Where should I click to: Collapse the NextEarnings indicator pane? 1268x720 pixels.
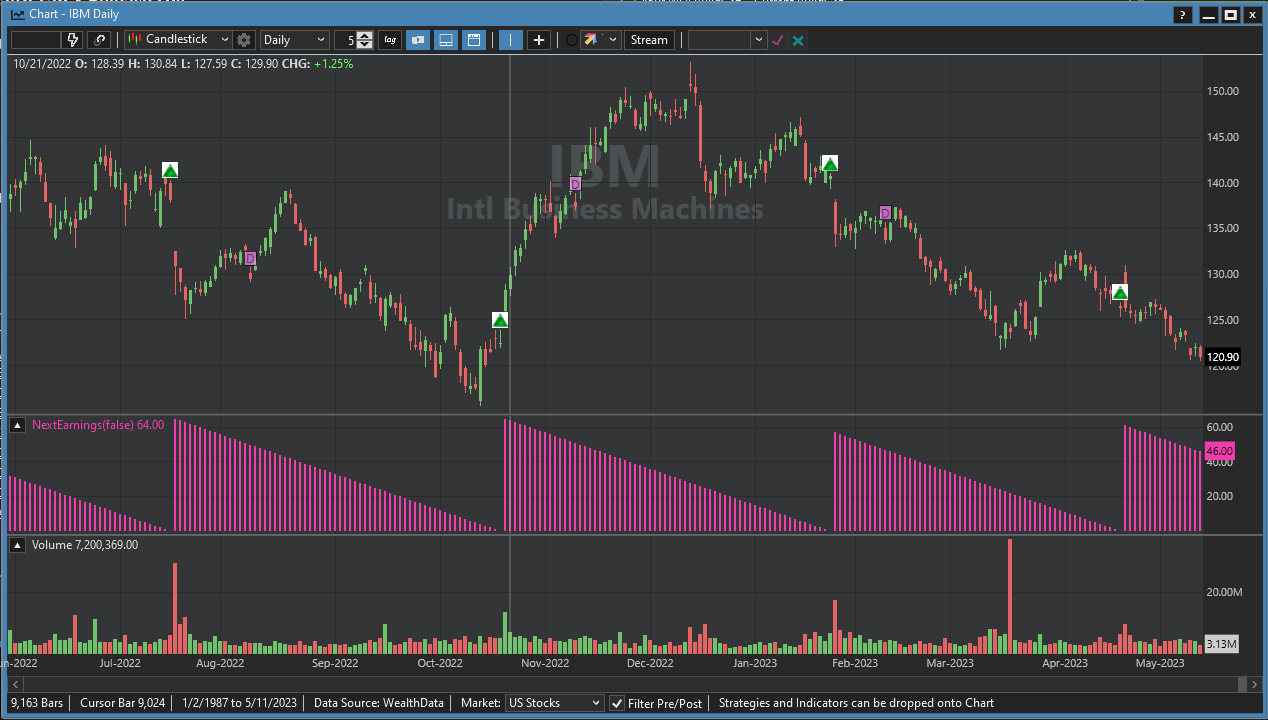[x=18, y=425]
